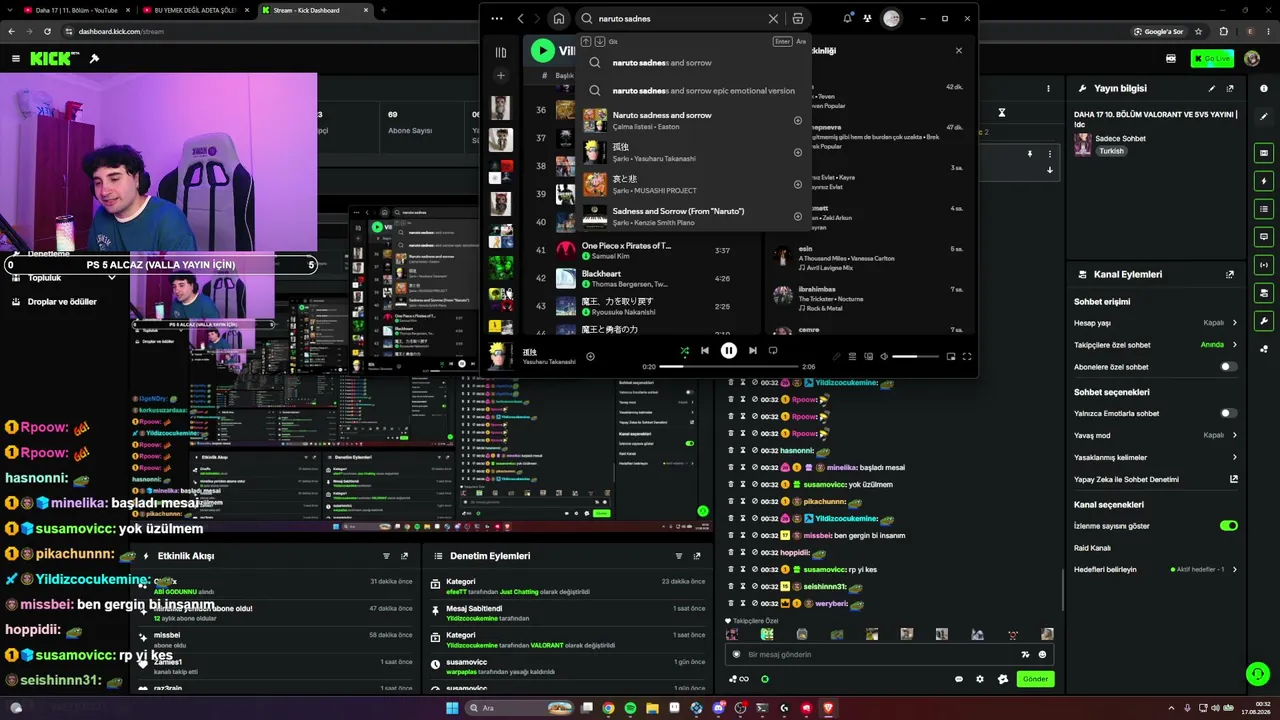Toggle repeat in the Spotify player
Viewport: 1280px width, 720px height.
pos(773,351)
